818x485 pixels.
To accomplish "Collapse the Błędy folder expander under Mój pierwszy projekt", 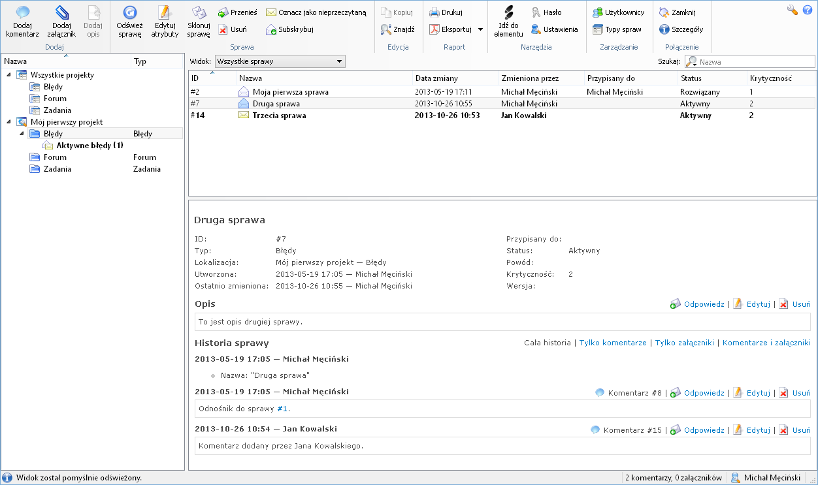I will pyautogui.click(x=22, y=134).
